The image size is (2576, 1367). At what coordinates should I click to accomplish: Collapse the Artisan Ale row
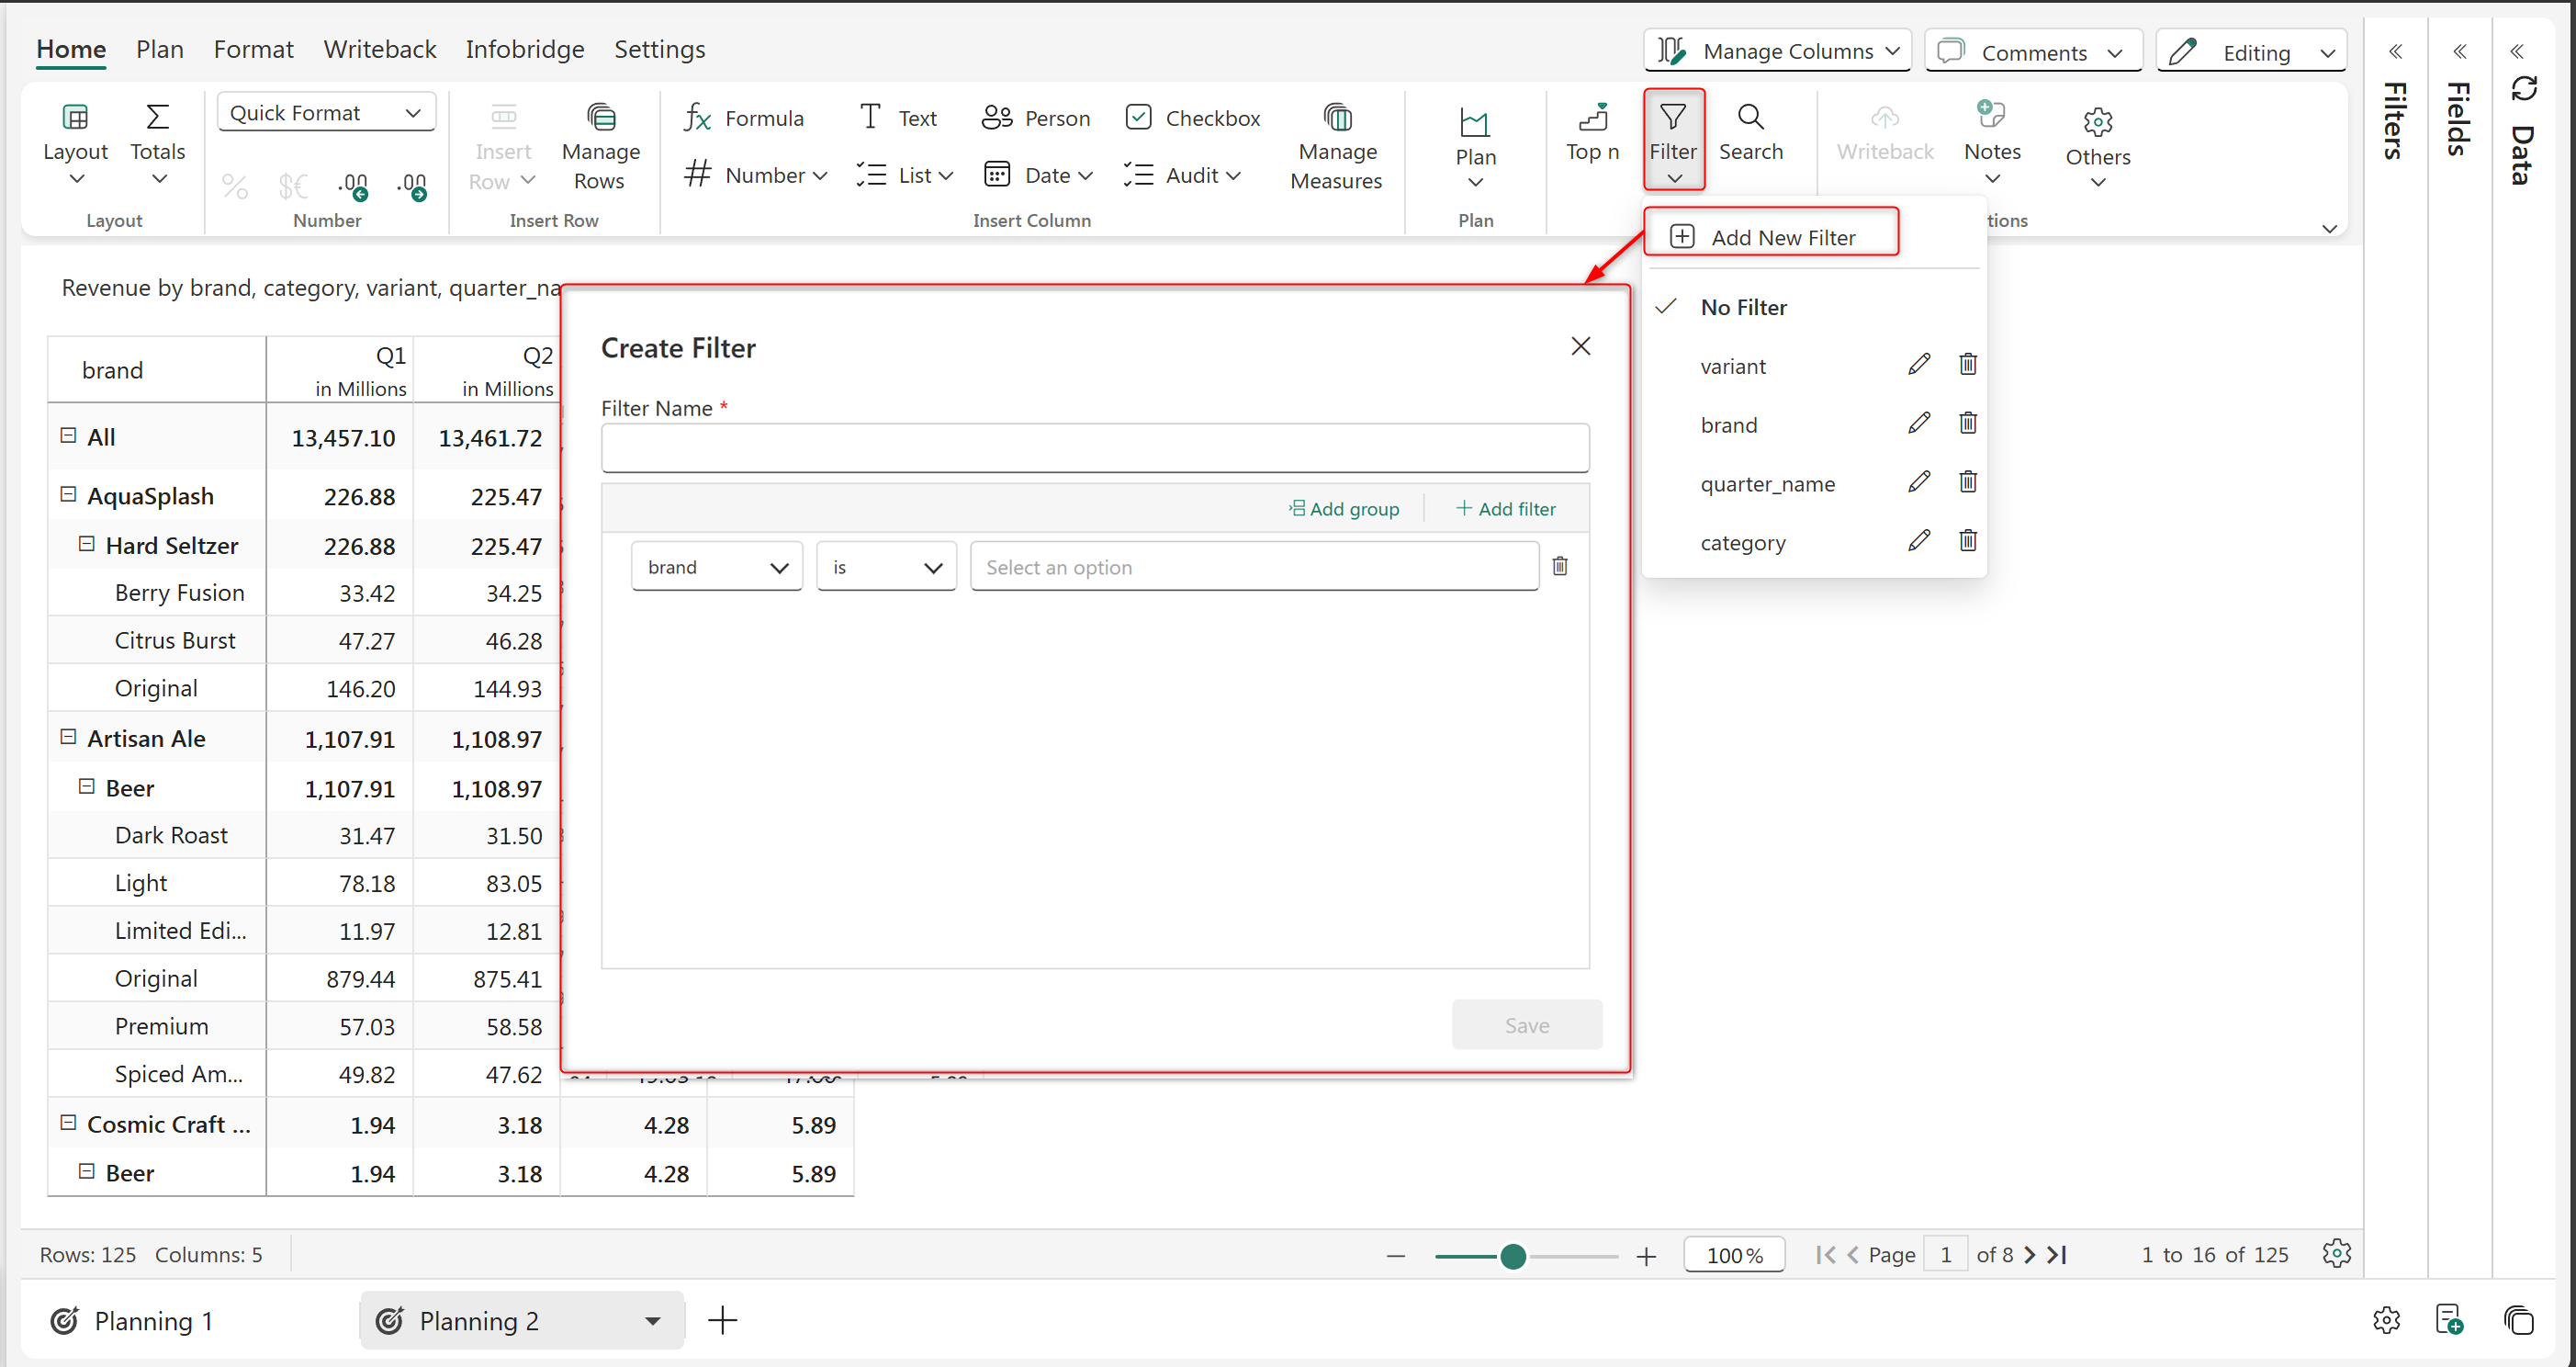point(68,737)
